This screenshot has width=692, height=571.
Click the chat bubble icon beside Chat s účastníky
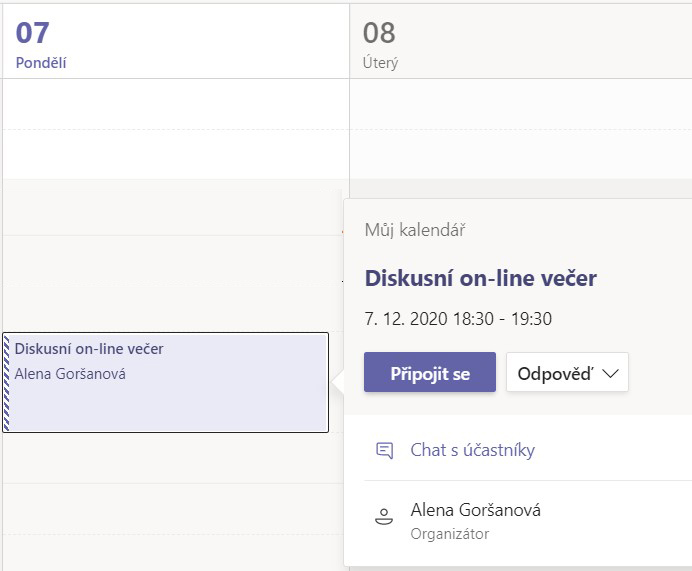(x=384, y=451)
